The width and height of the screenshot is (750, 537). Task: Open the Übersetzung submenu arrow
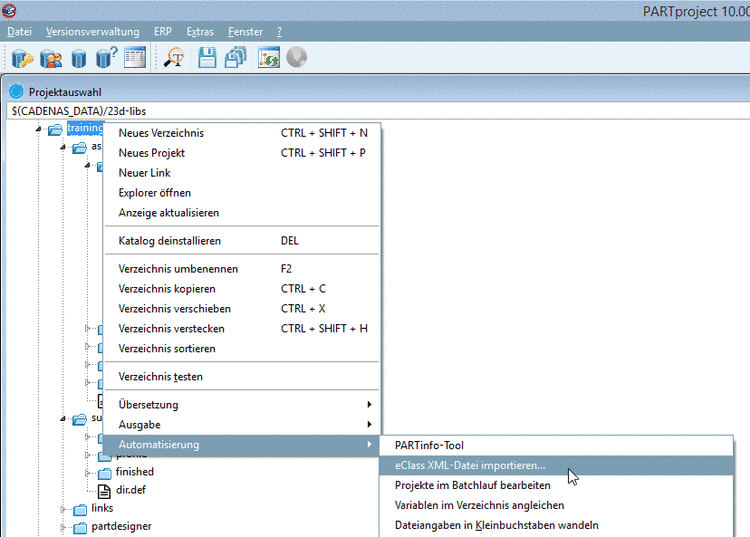[369, 405]
